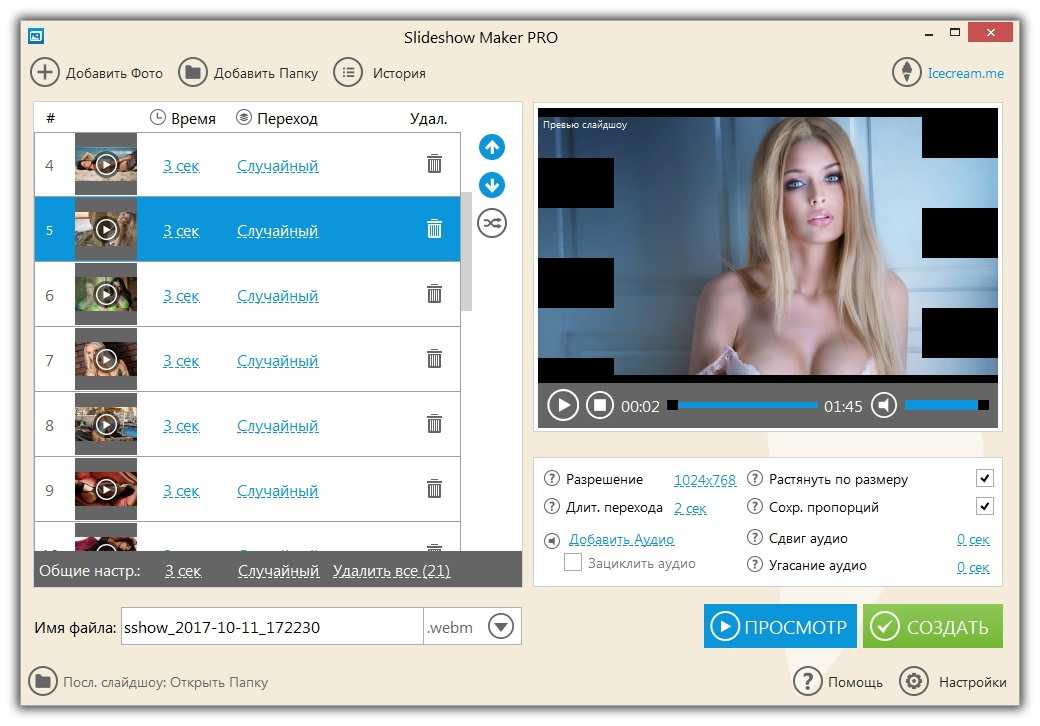Delete slide 7 with trash icon
1040x726 pixels.
pos(434,359)
